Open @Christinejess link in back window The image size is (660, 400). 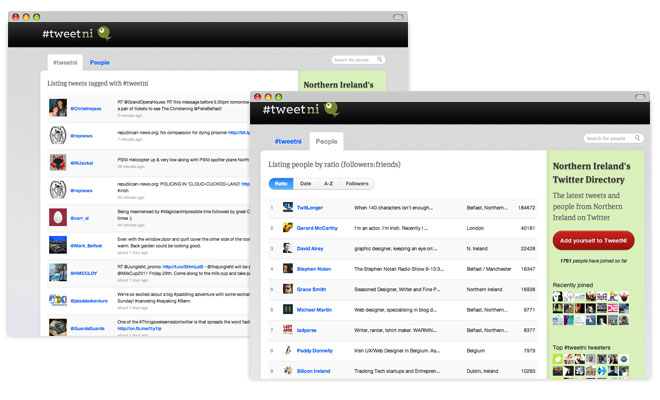[x=85, y=108]
